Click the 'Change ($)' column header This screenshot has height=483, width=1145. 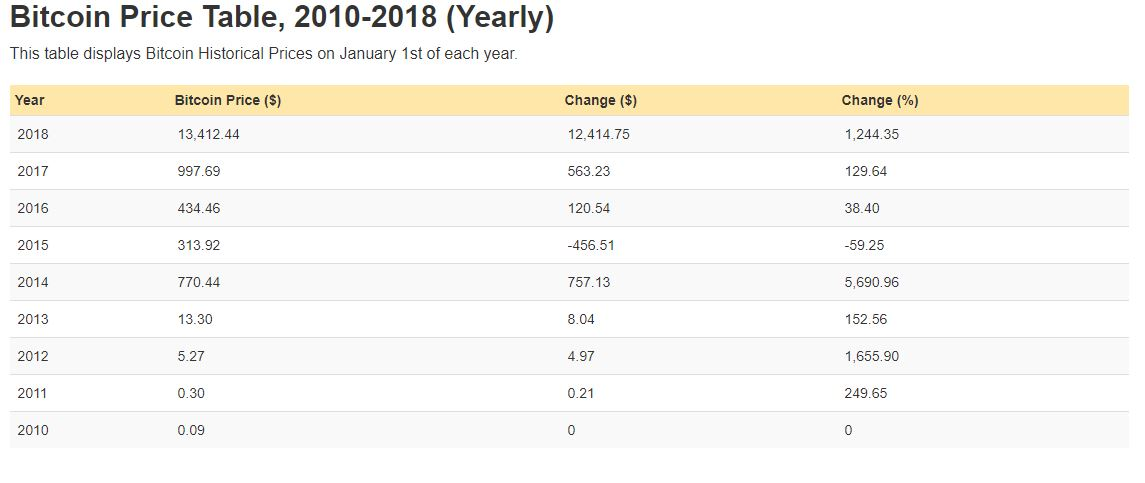(600, 101)
